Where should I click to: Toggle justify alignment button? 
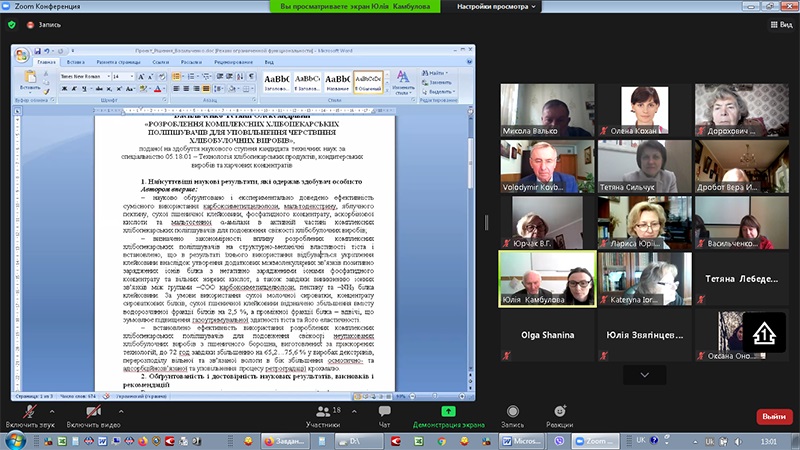point(206,89)
